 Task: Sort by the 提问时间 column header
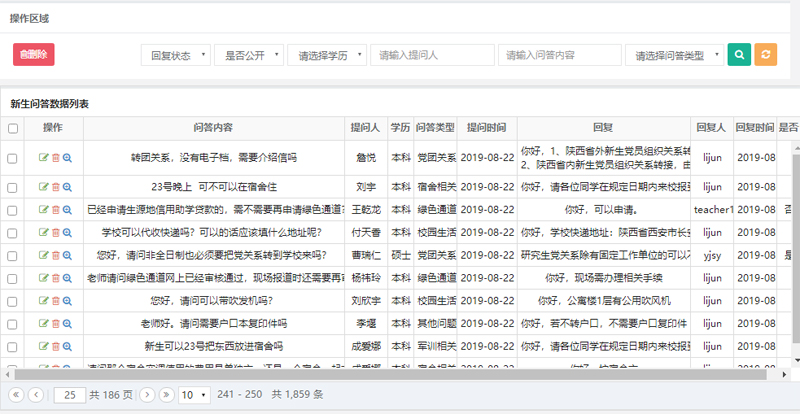coord(487,128)
